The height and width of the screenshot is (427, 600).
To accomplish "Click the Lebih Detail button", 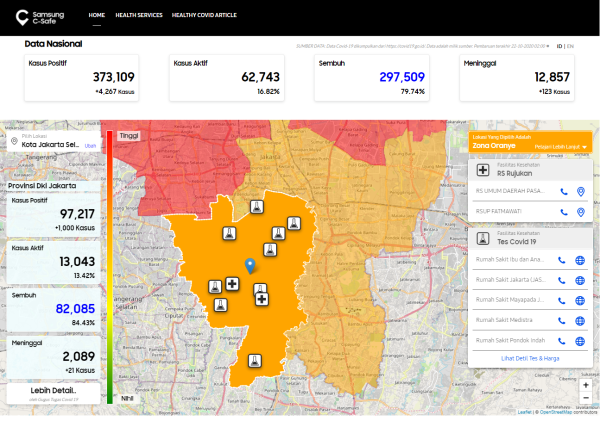I will [53, 393].
